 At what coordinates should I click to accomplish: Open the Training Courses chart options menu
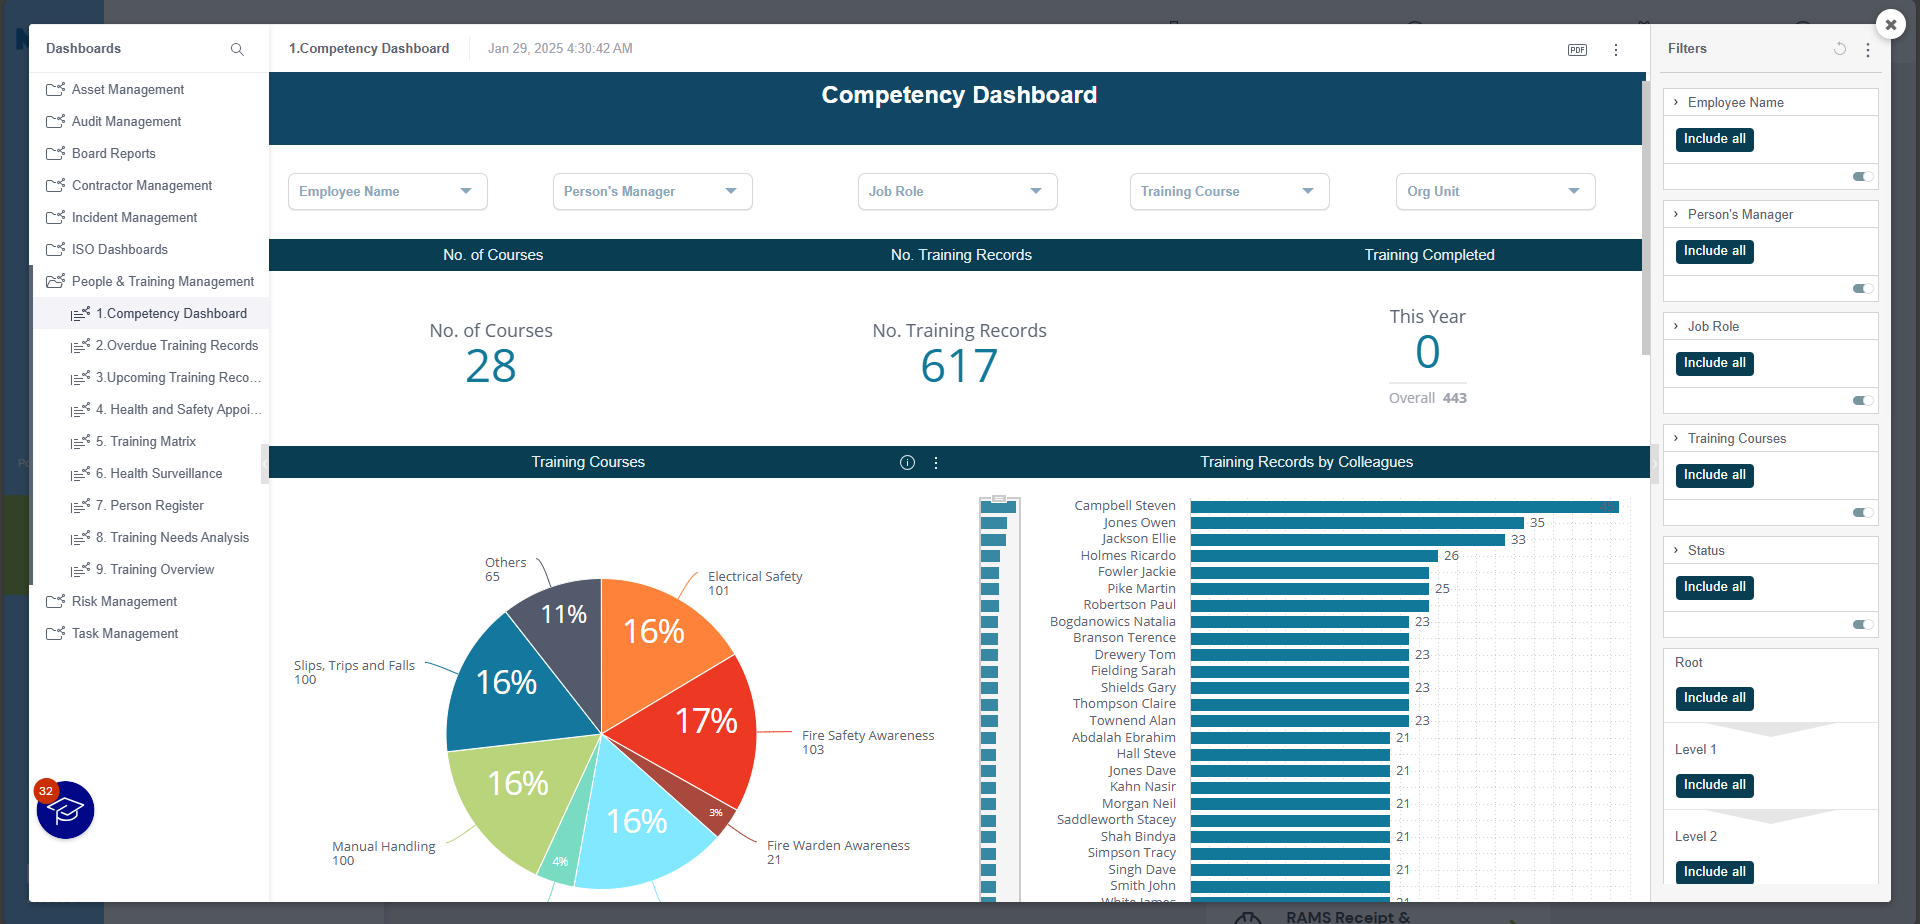[936, 463]
